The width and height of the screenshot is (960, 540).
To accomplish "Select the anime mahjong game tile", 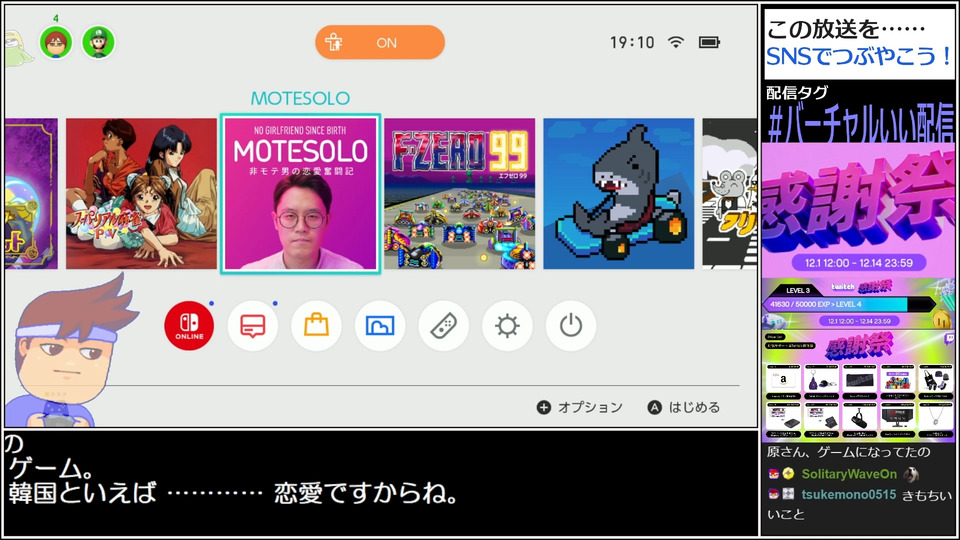I will tap(141, 193).
